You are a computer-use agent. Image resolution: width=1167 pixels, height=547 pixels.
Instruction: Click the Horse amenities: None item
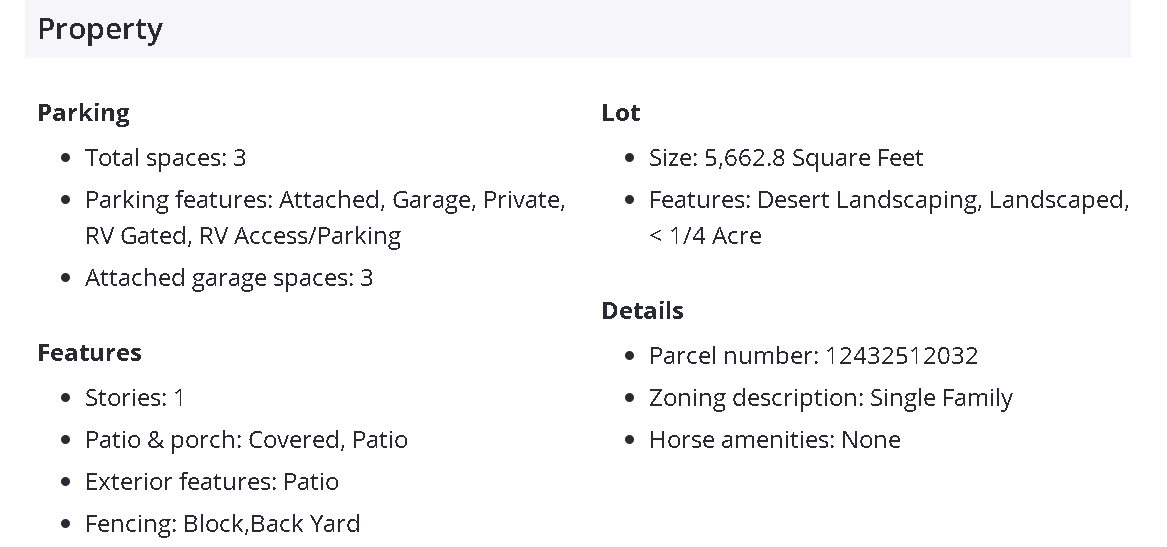774,440
